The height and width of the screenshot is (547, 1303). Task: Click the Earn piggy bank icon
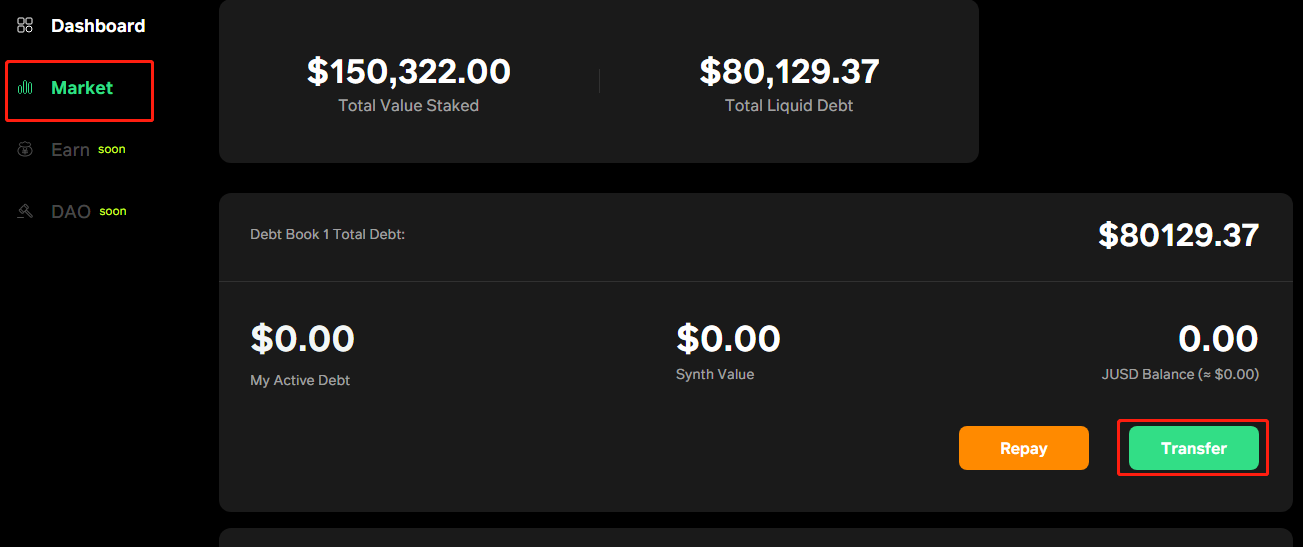click(x=26, y=150)
